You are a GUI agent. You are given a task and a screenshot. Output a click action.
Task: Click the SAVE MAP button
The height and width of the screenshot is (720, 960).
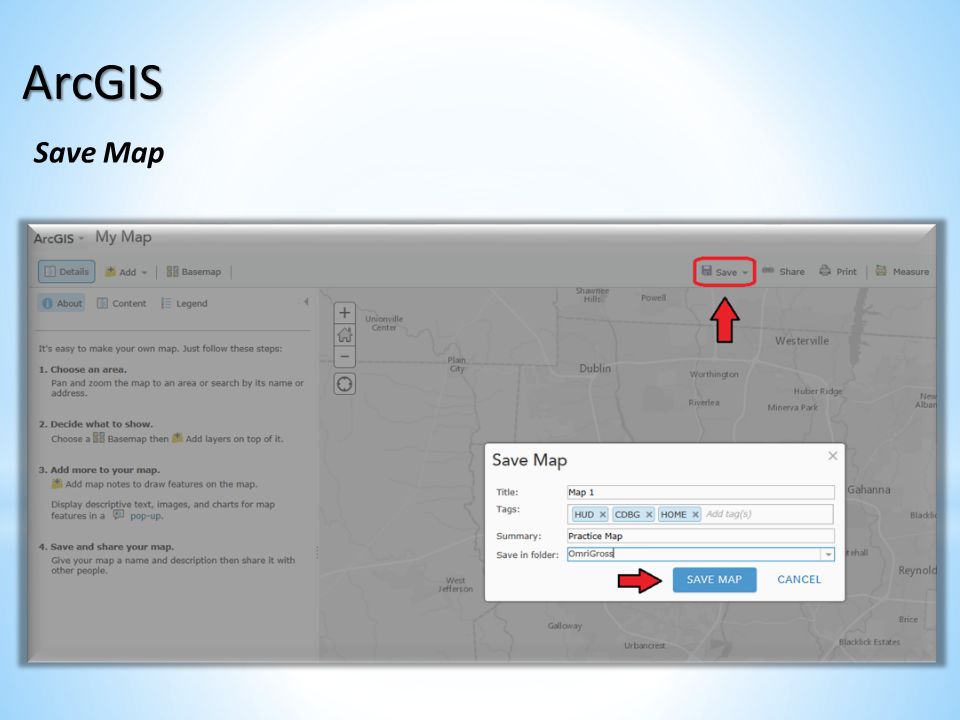(x=714, y=580)
